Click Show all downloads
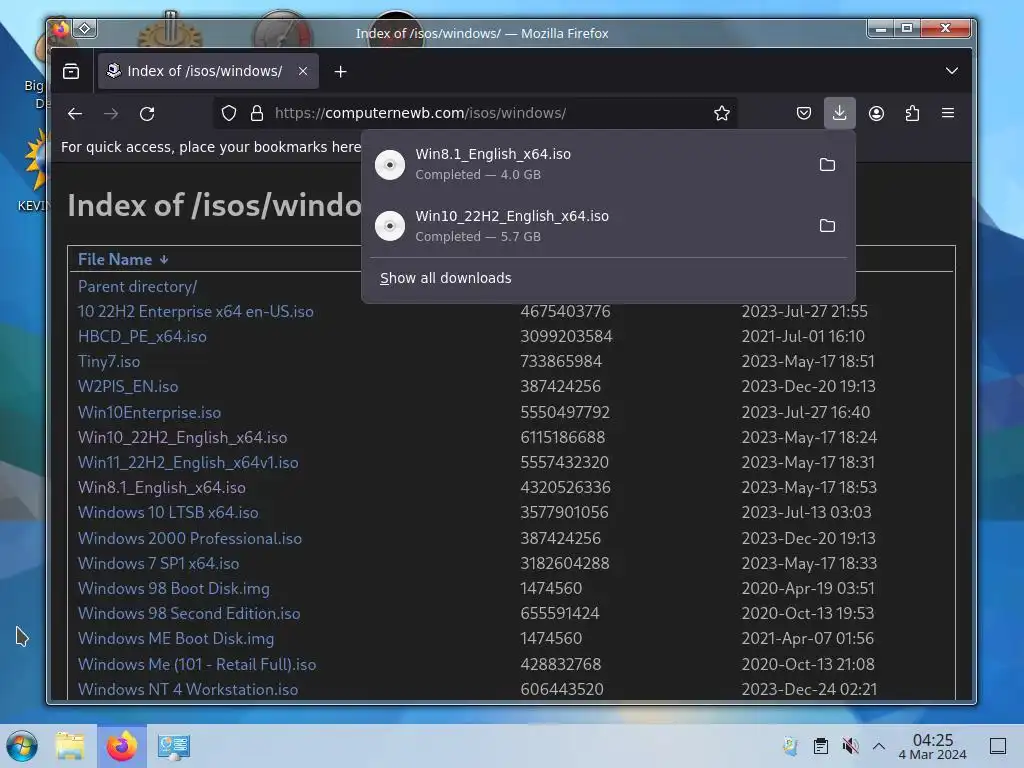The width and height of the screenshot is (1024, 768). pos(445,278)
